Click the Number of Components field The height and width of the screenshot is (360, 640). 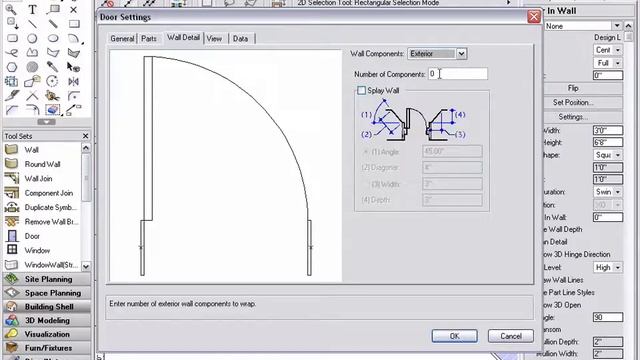(458, 74)
